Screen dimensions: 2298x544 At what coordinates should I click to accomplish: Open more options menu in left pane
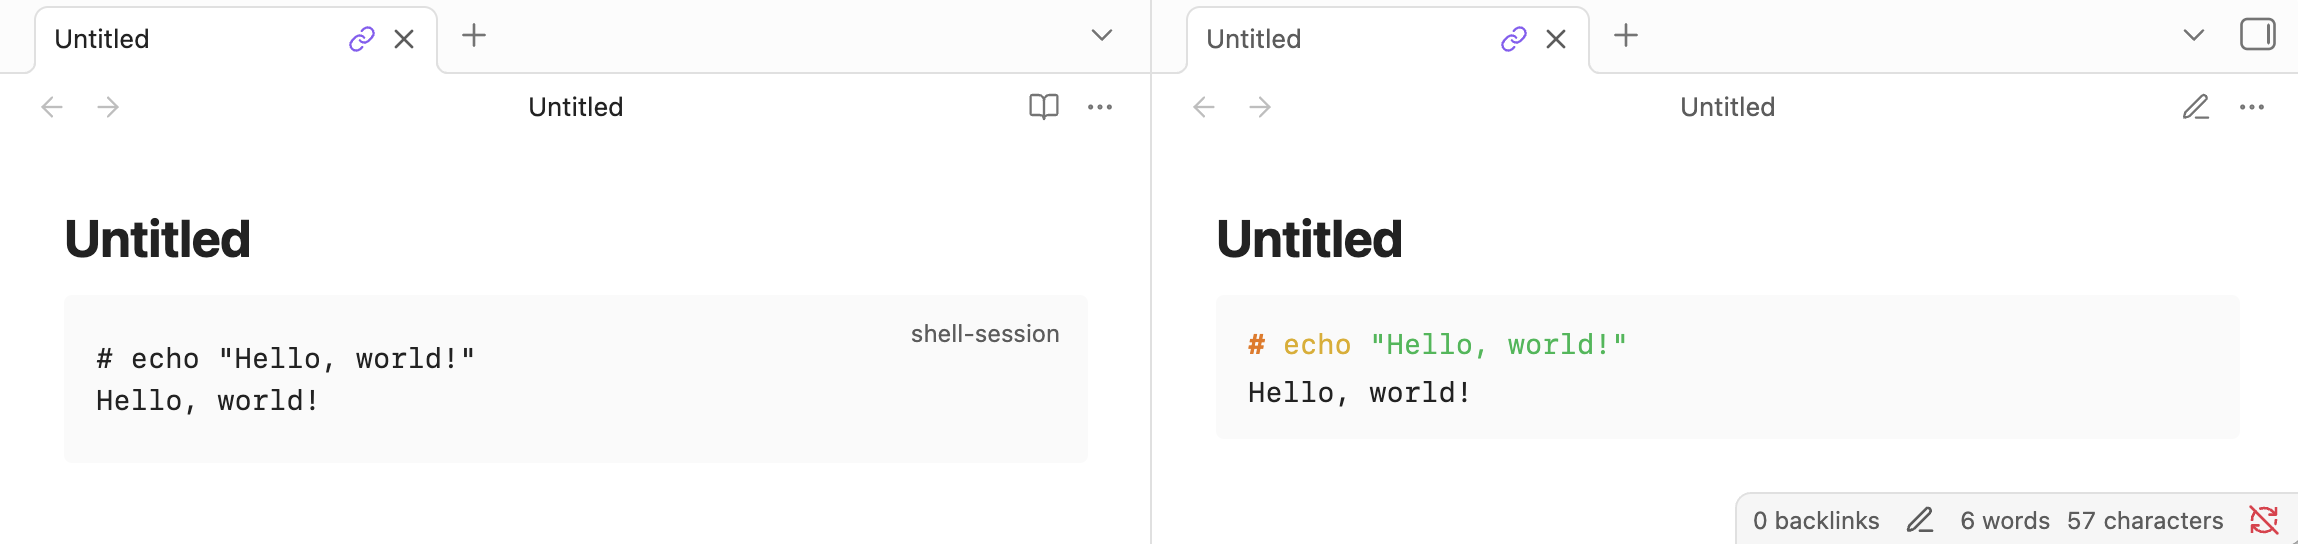point(1100,107)
